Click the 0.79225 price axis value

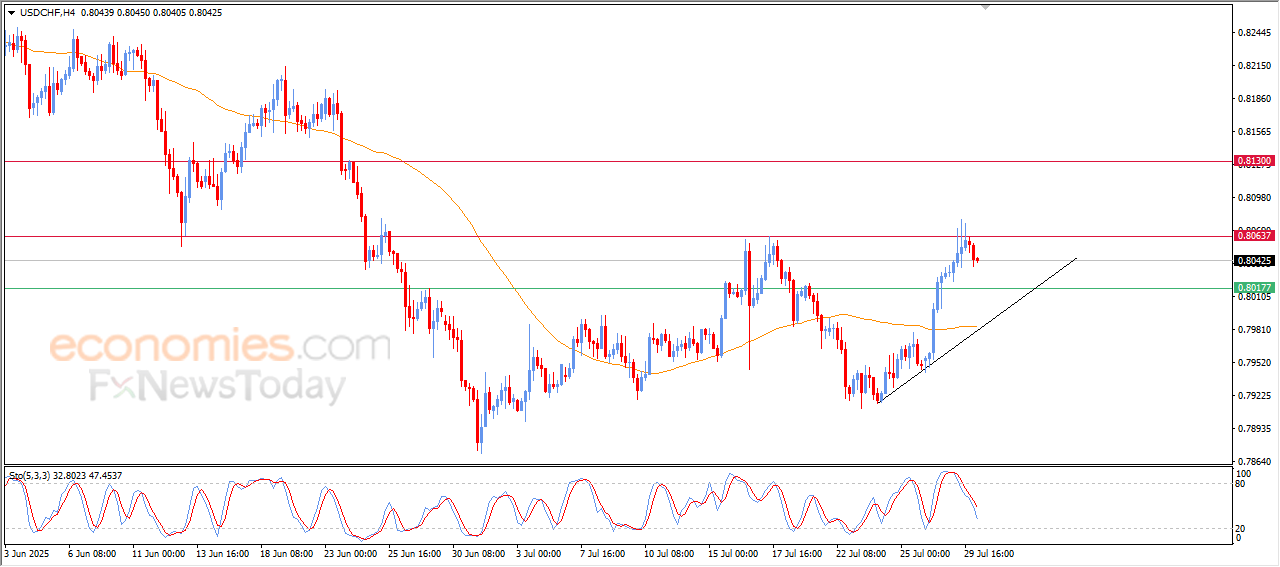tap(1254, 396)
